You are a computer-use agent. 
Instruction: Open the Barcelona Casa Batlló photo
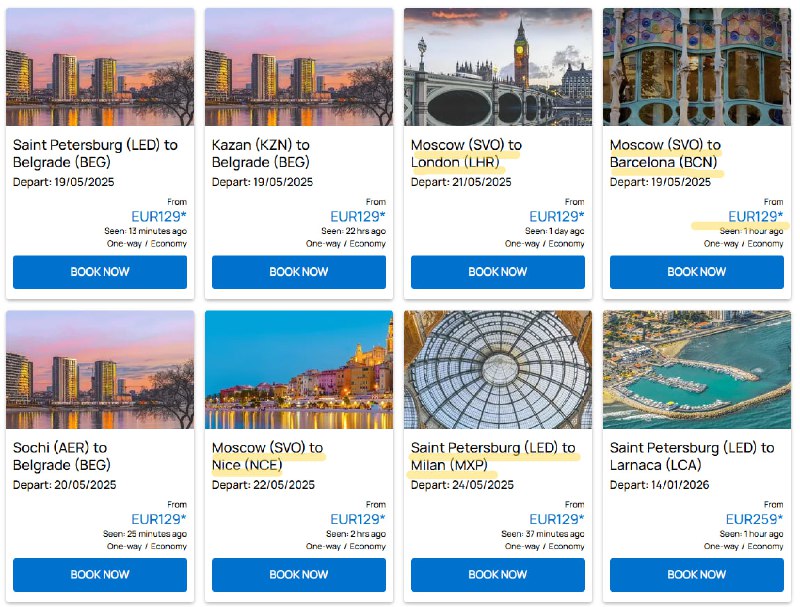697,67
